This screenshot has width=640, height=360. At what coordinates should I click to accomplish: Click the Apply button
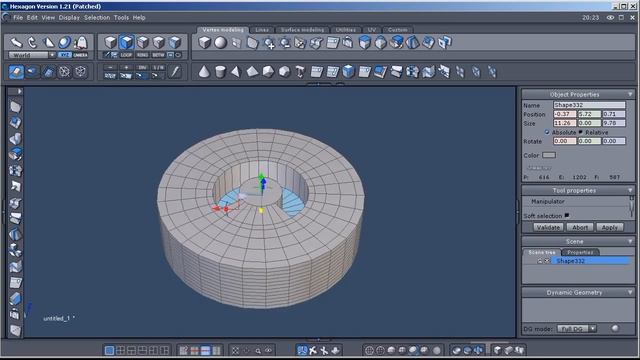tap(609, 227)
